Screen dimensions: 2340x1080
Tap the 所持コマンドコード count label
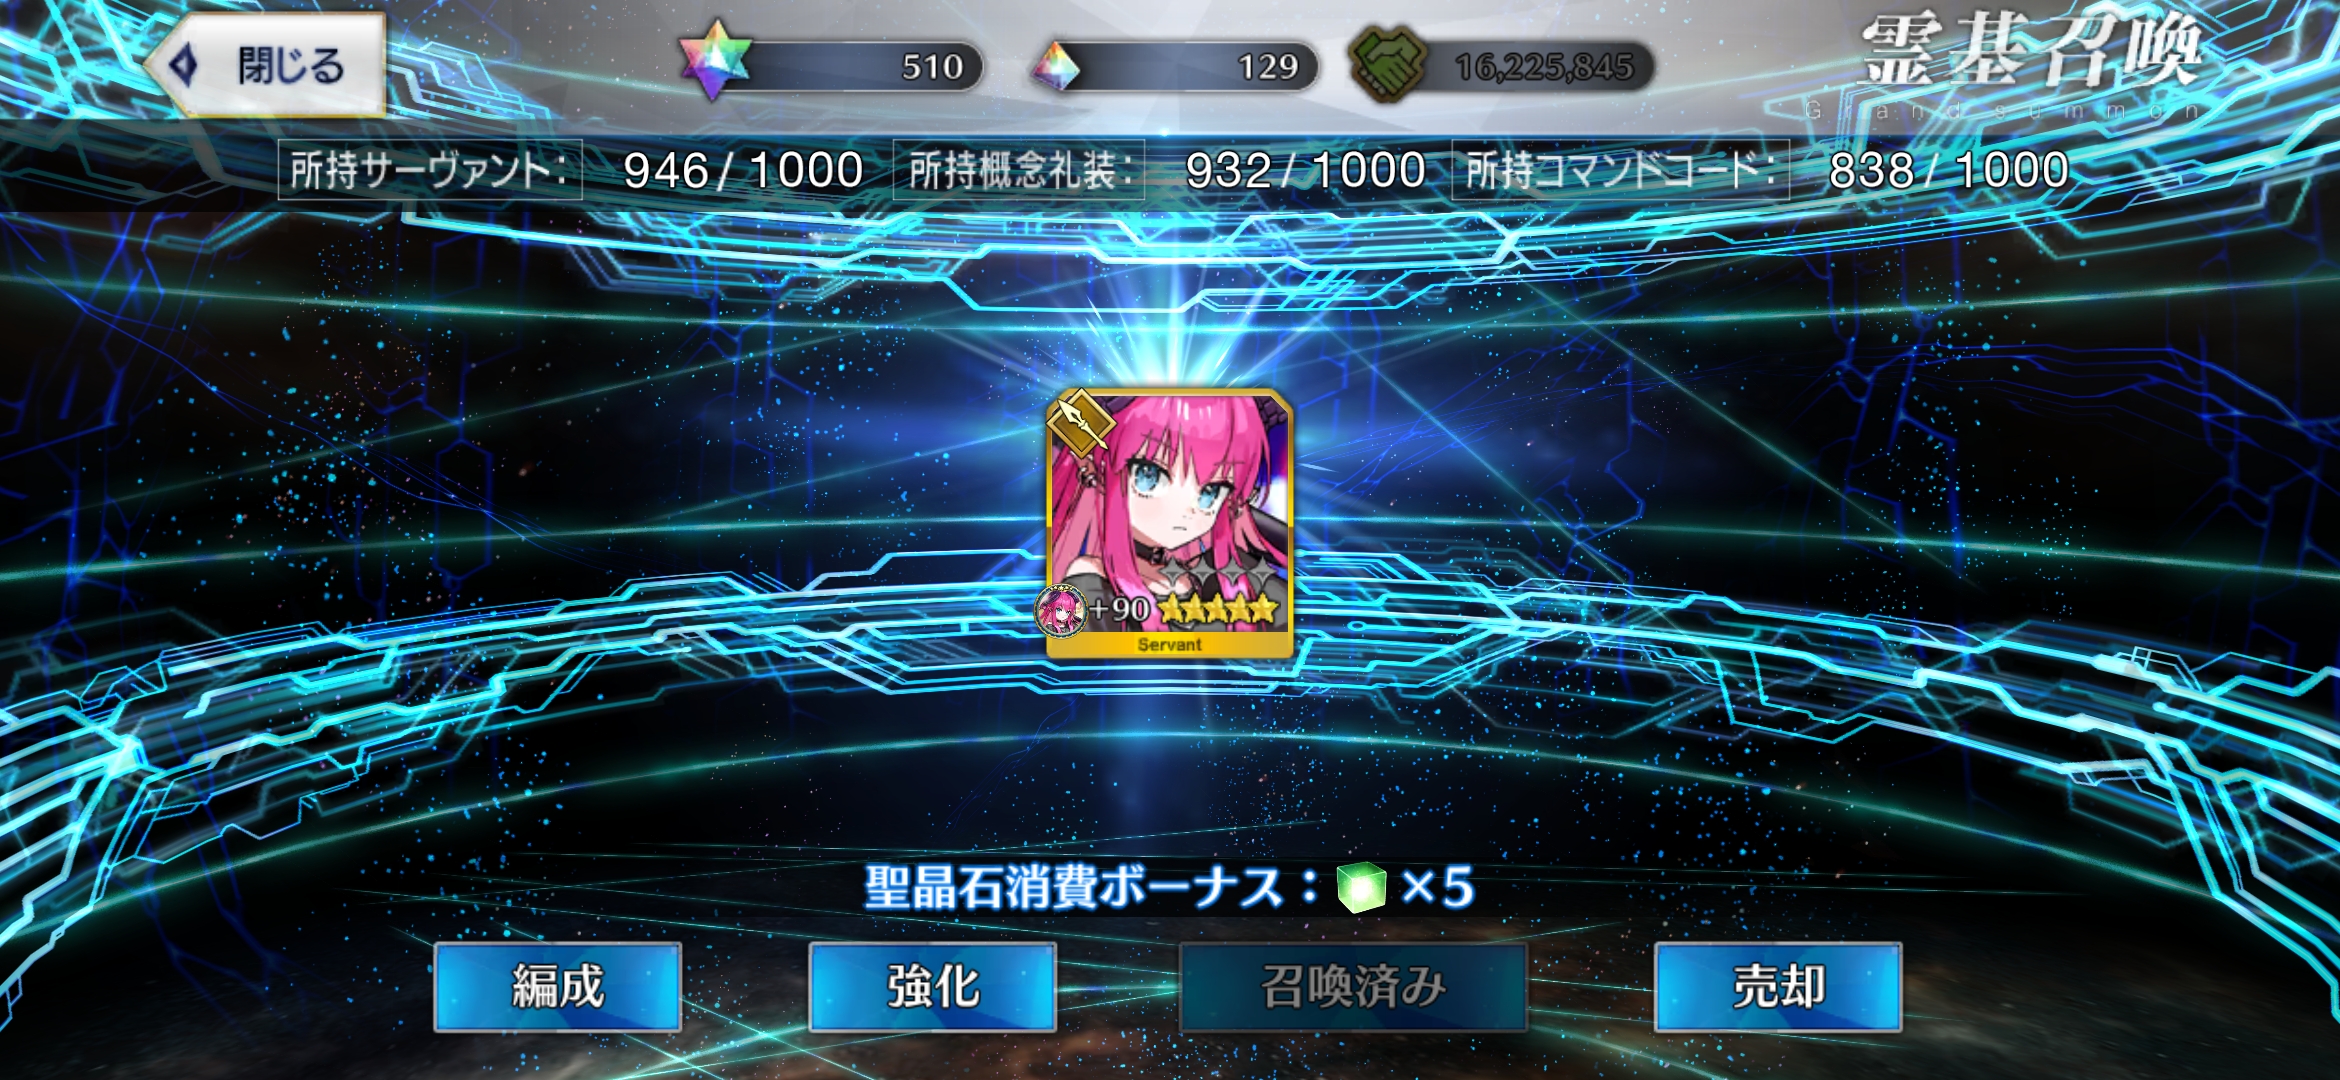(x=1620, y=170)
